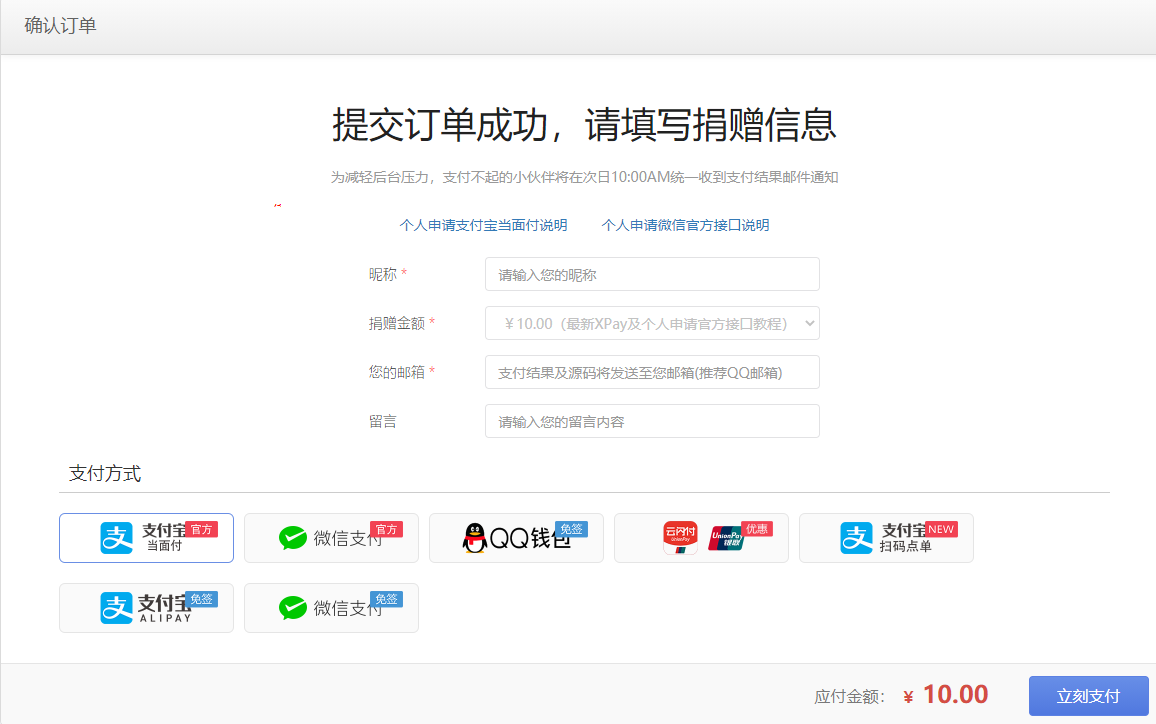
Task: Open the 个人申请微信官方接口说明 link
Action: 686,226
